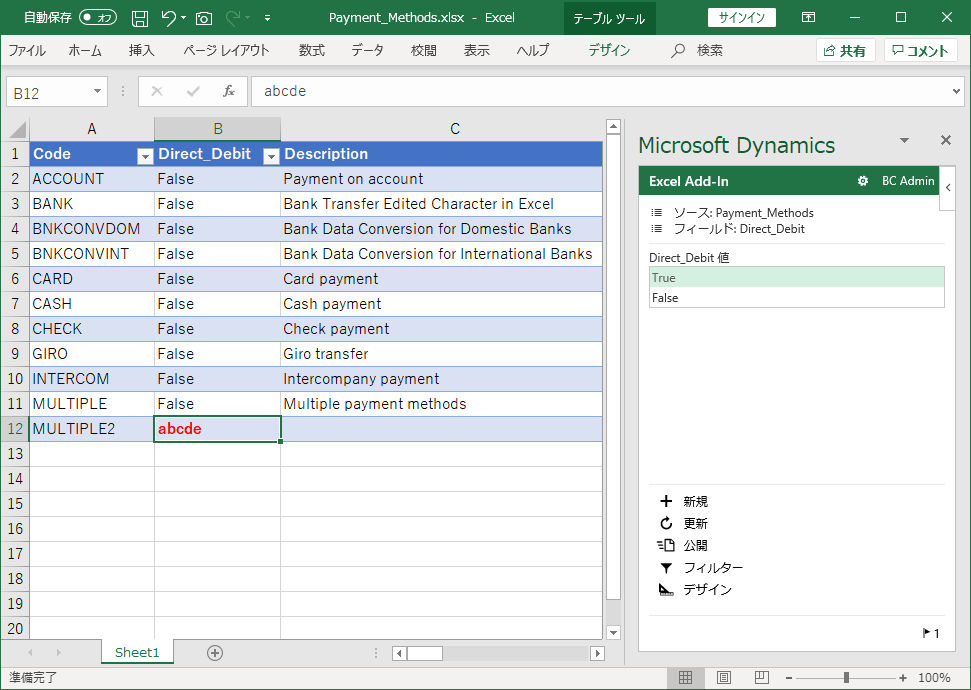Click the Undo arrow icon
This screenshot has height=690, width=971.
[168, 17]
